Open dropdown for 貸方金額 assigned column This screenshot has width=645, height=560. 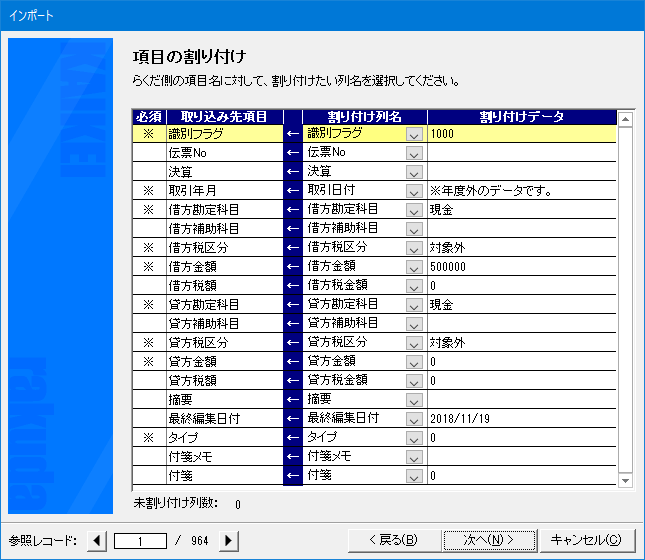414,361
